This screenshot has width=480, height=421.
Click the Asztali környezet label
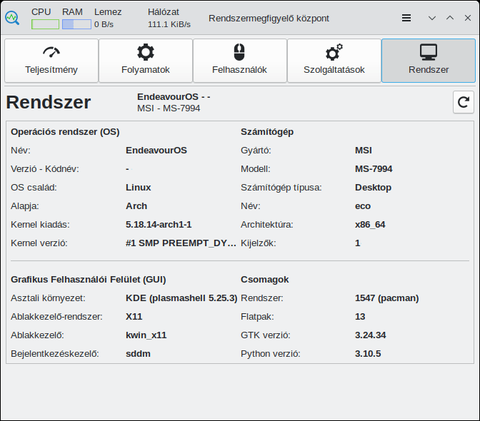[x=48, y=298]
